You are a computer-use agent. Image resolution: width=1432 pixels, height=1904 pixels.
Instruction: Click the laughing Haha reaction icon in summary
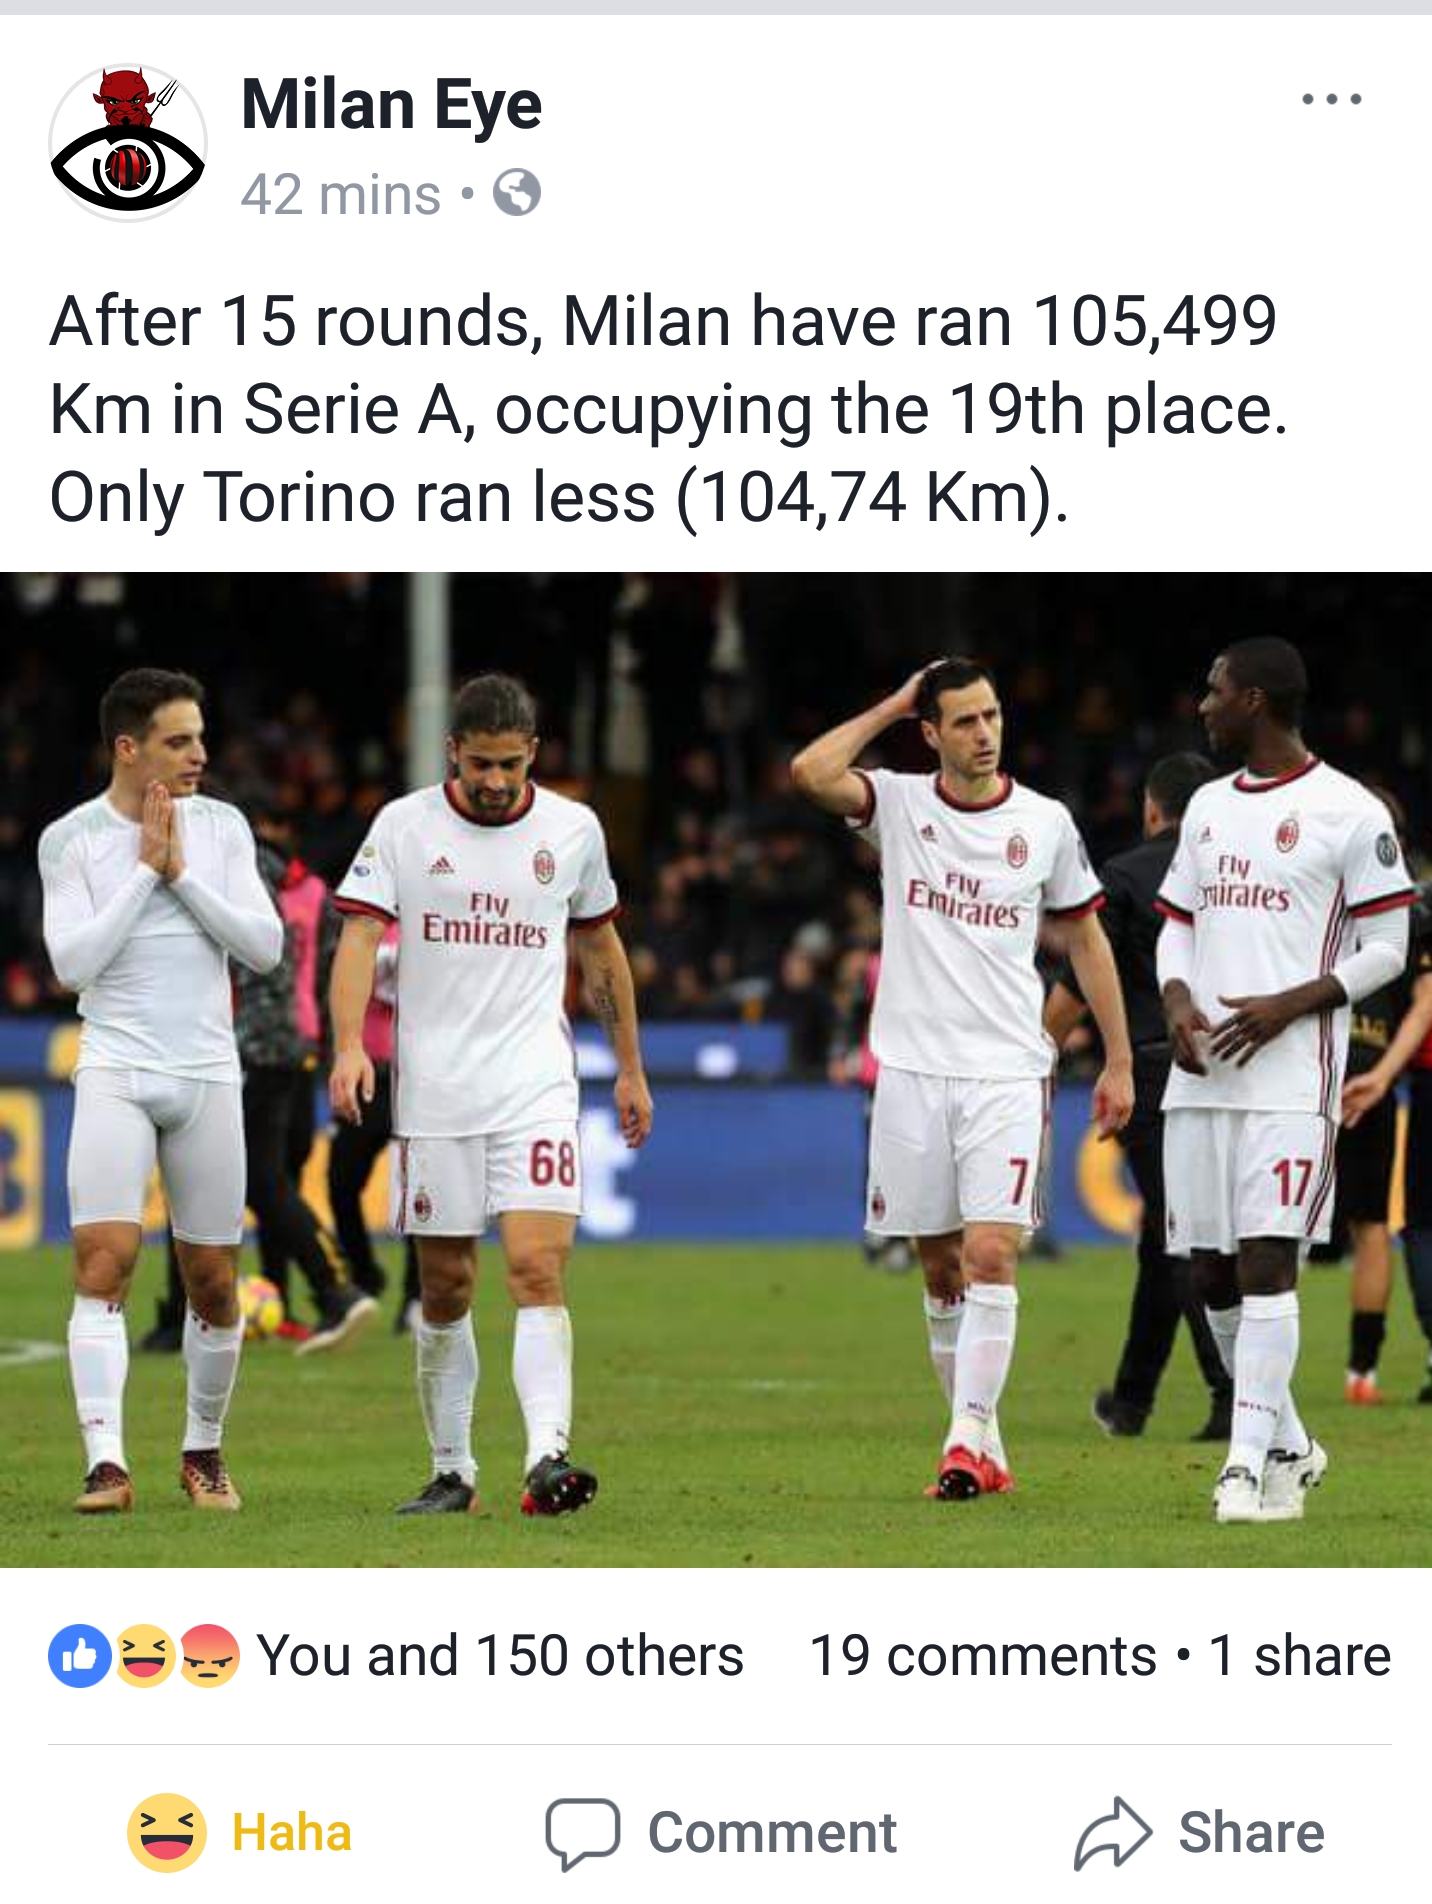[x=144, y=1656]
